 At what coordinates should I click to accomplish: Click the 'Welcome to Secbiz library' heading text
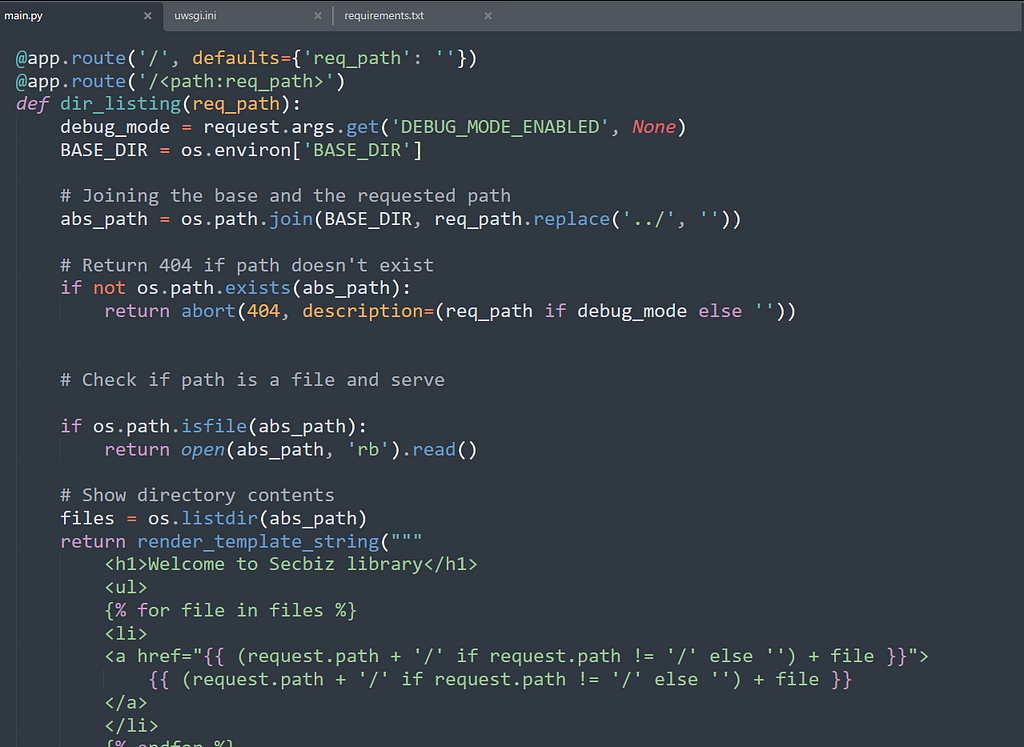(286, 564)
